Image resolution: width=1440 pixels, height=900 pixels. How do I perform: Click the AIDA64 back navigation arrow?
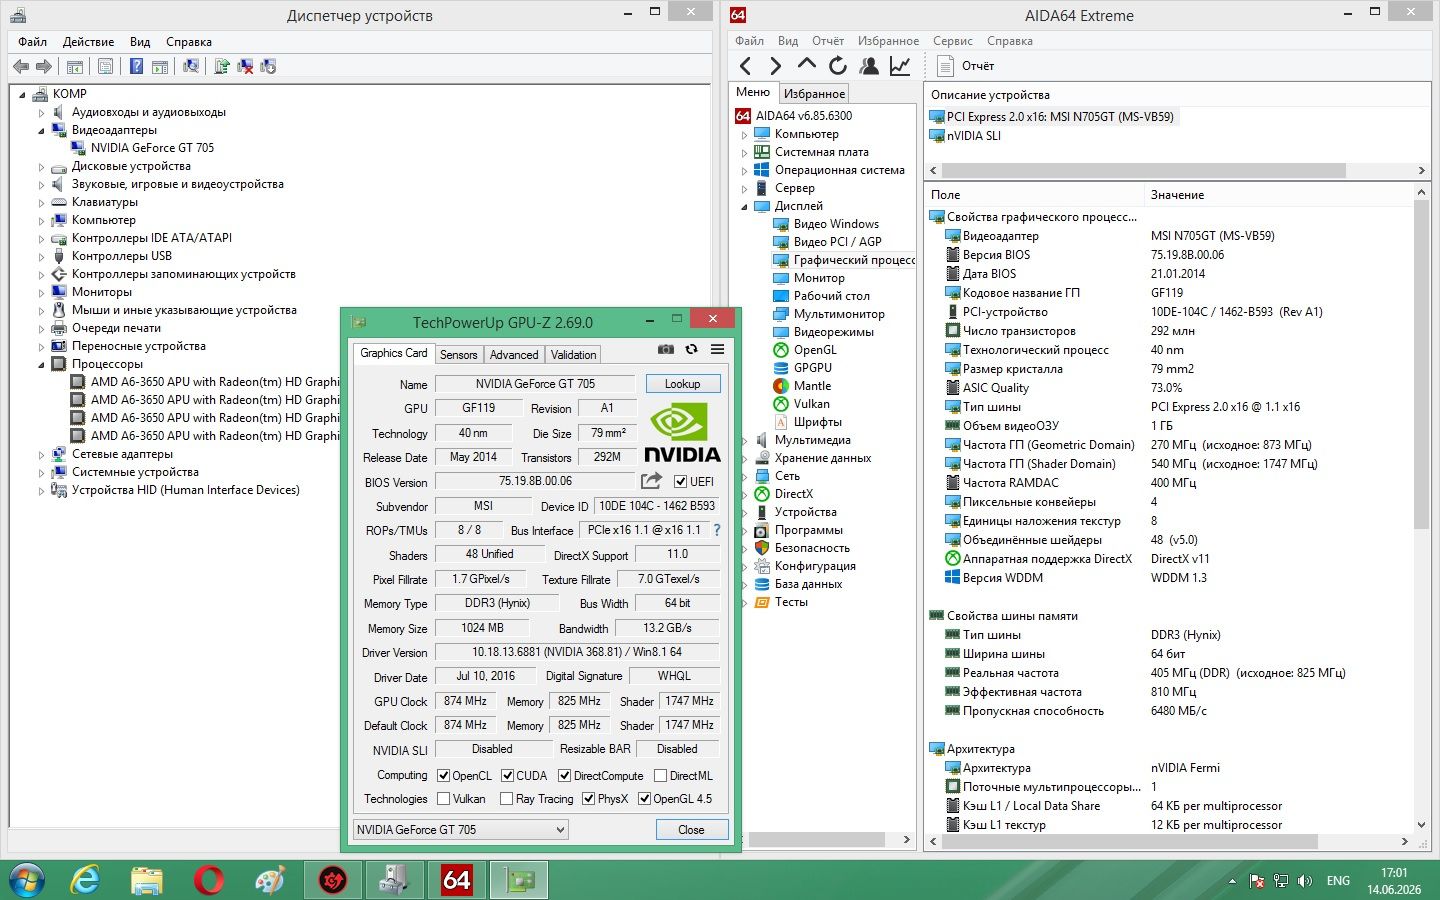pos(745,66)
